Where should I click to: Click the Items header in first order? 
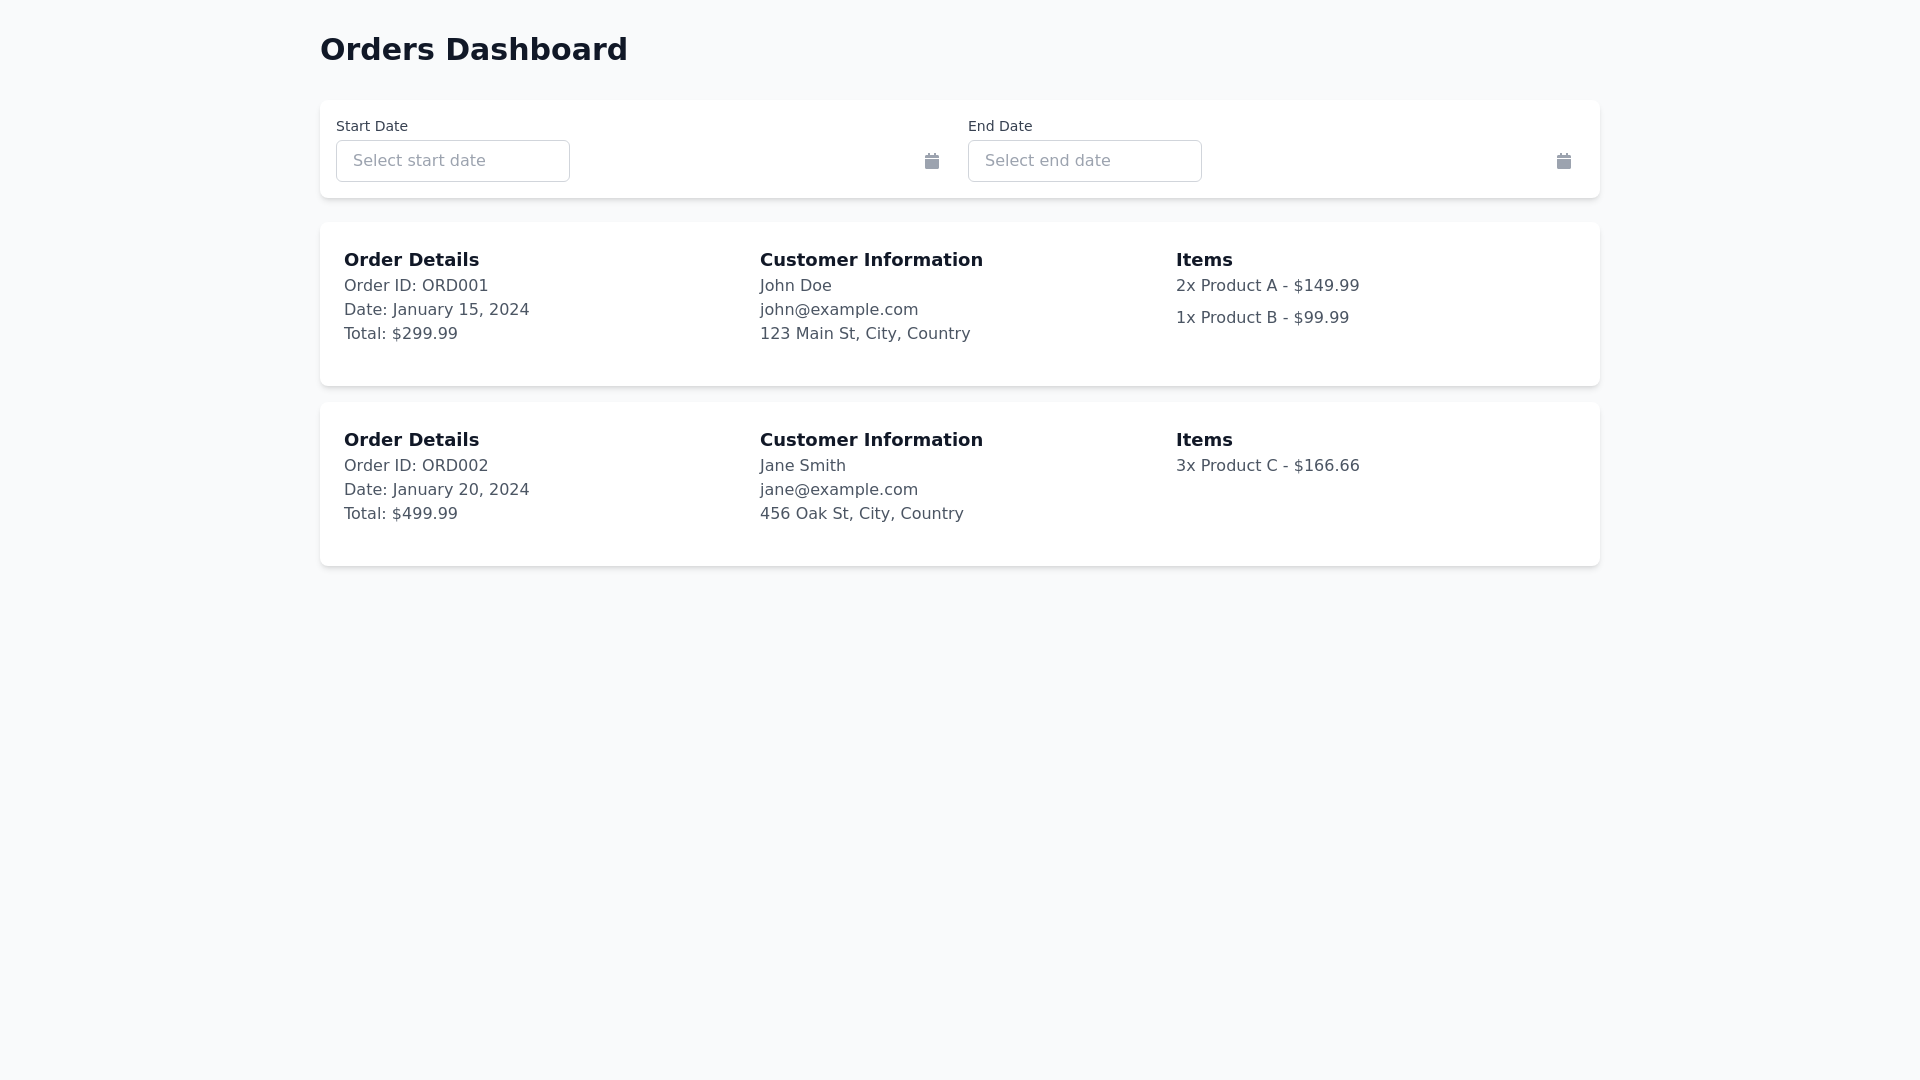[x=1204, y=259]
